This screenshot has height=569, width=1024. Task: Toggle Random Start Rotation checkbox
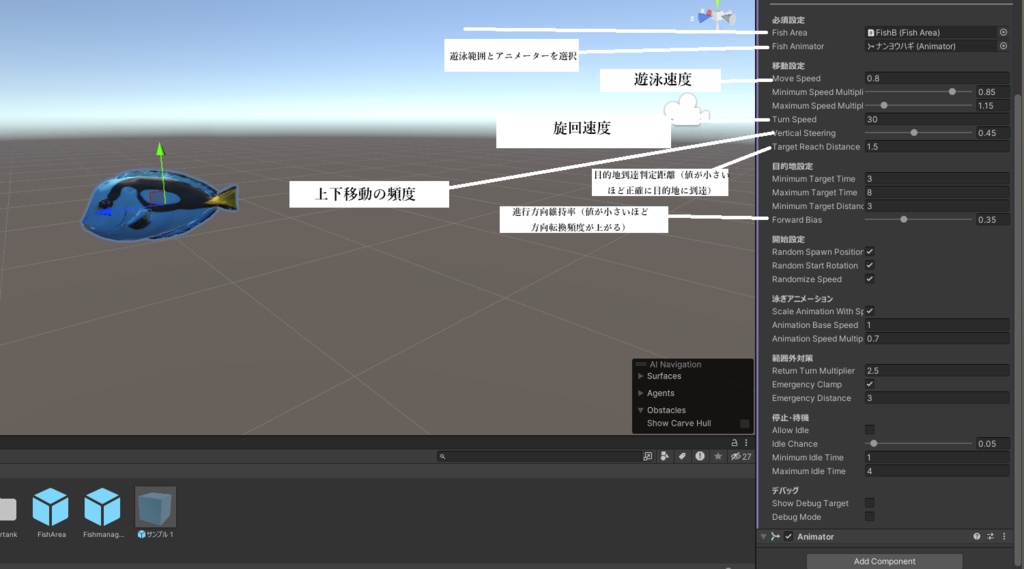869,265
